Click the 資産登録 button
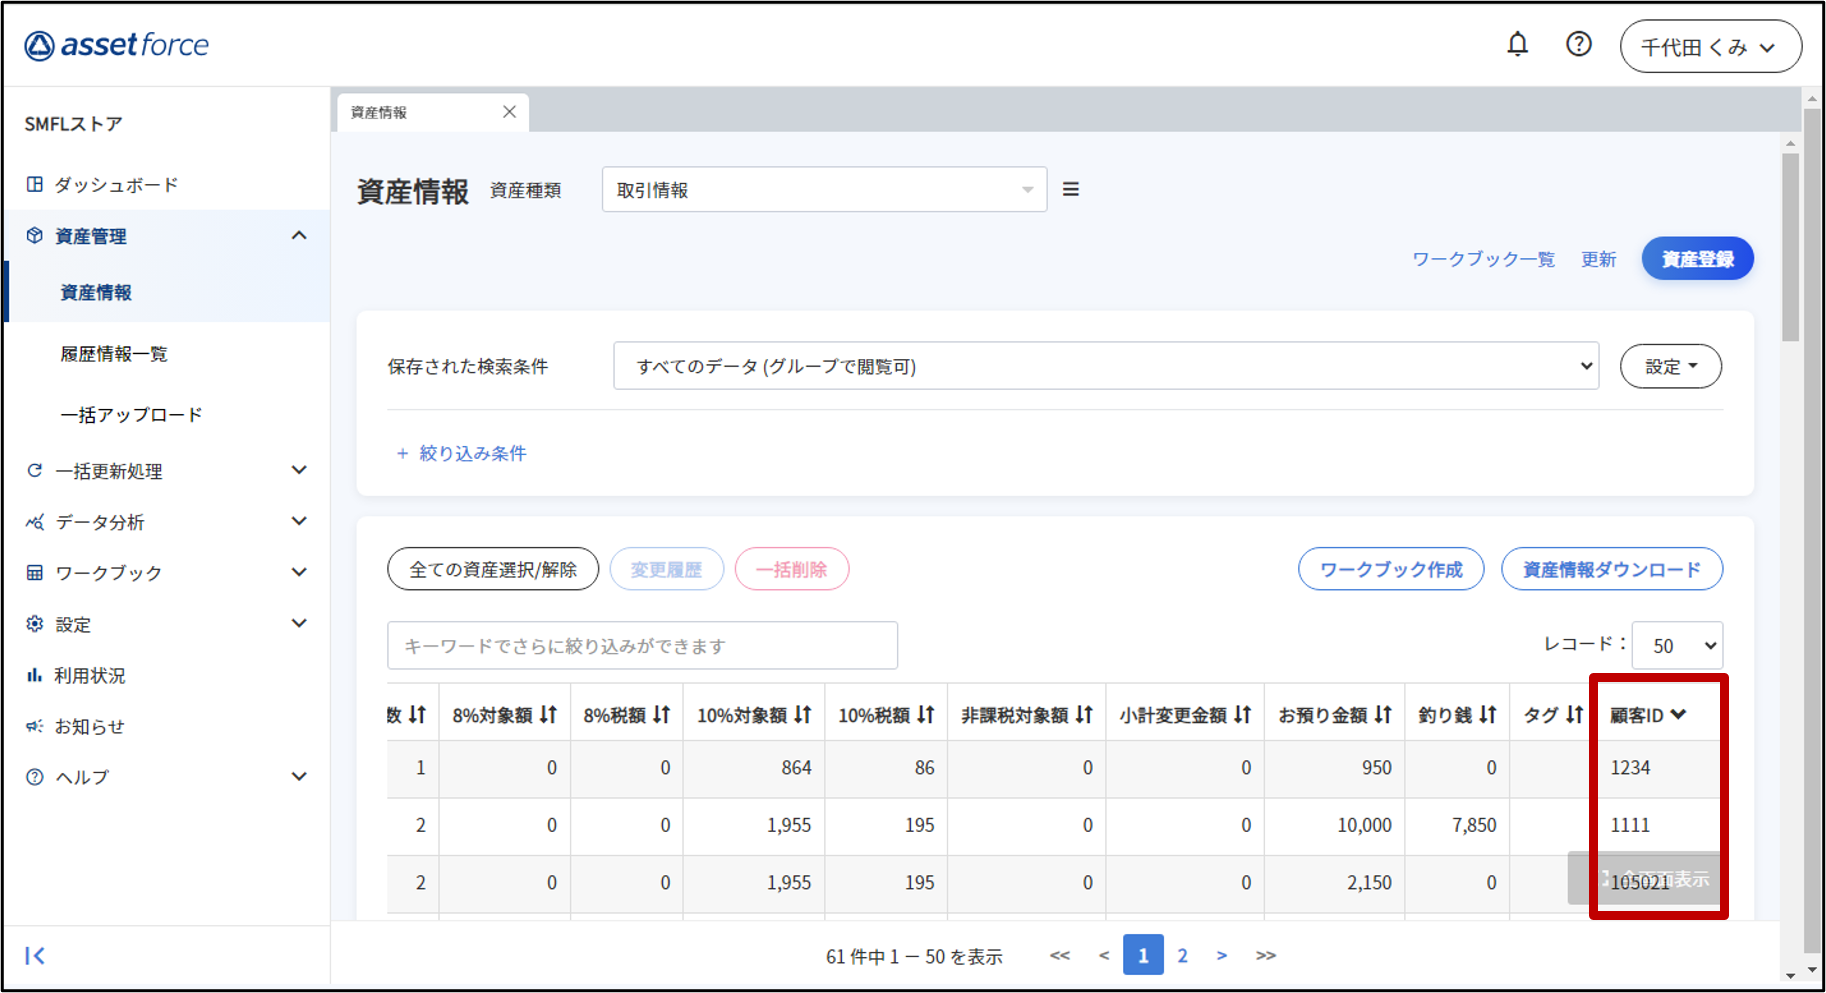 pyautogui.click(x=1697, y=259)
